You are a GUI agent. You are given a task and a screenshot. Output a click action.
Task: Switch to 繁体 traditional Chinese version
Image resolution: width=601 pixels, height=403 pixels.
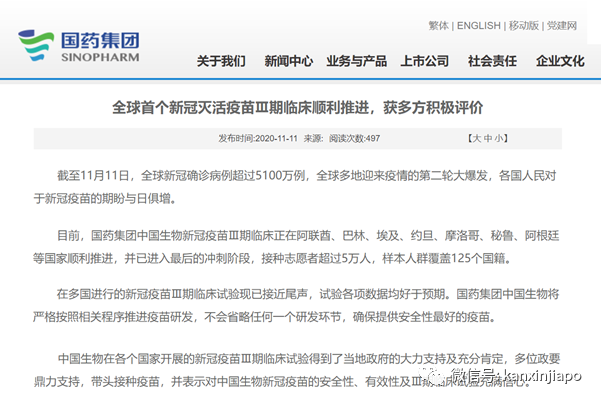pyautogui.click(x=438, y=26)
